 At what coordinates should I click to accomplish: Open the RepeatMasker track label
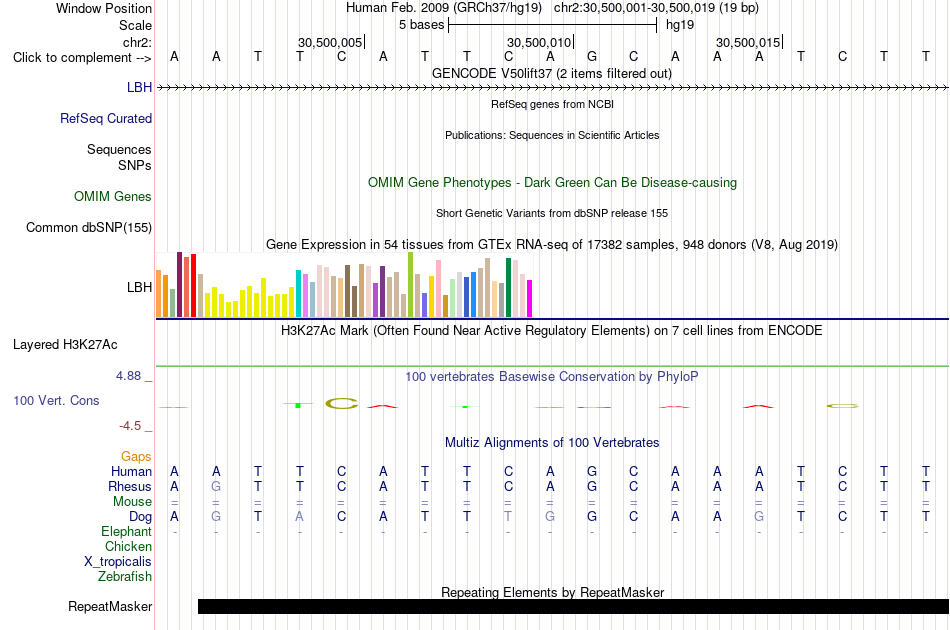(x=110, y=606)
